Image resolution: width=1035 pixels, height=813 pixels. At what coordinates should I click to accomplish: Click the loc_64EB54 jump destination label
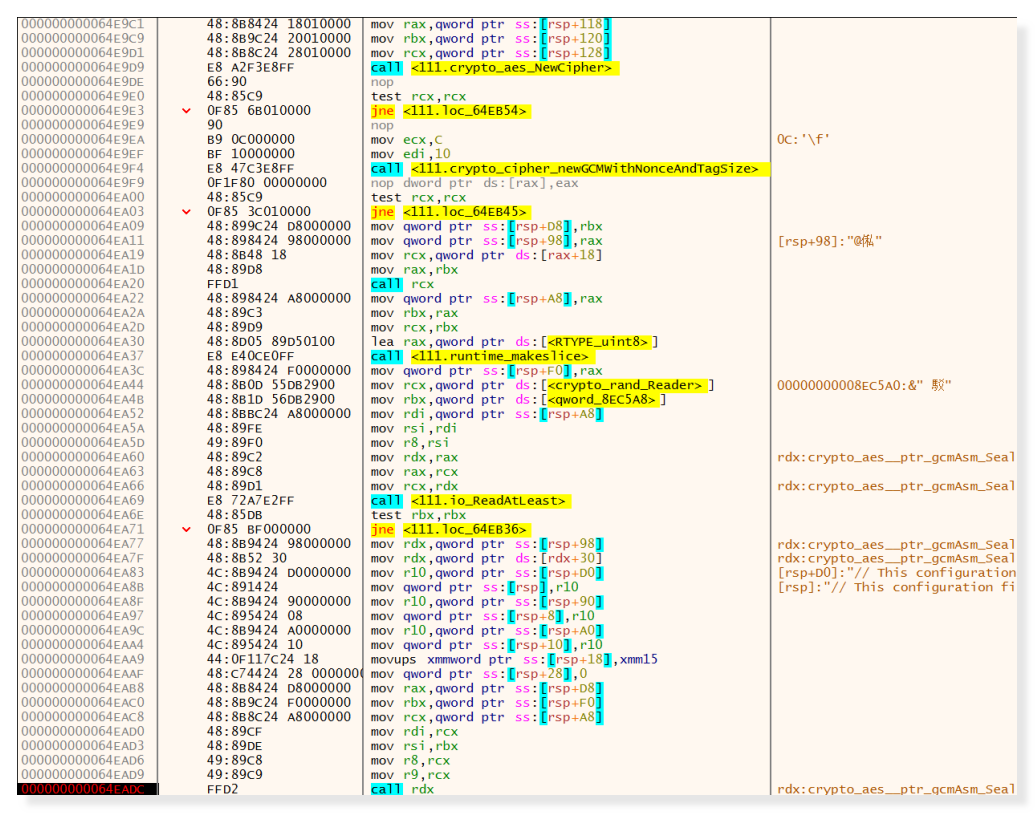(x=466, y=111)
